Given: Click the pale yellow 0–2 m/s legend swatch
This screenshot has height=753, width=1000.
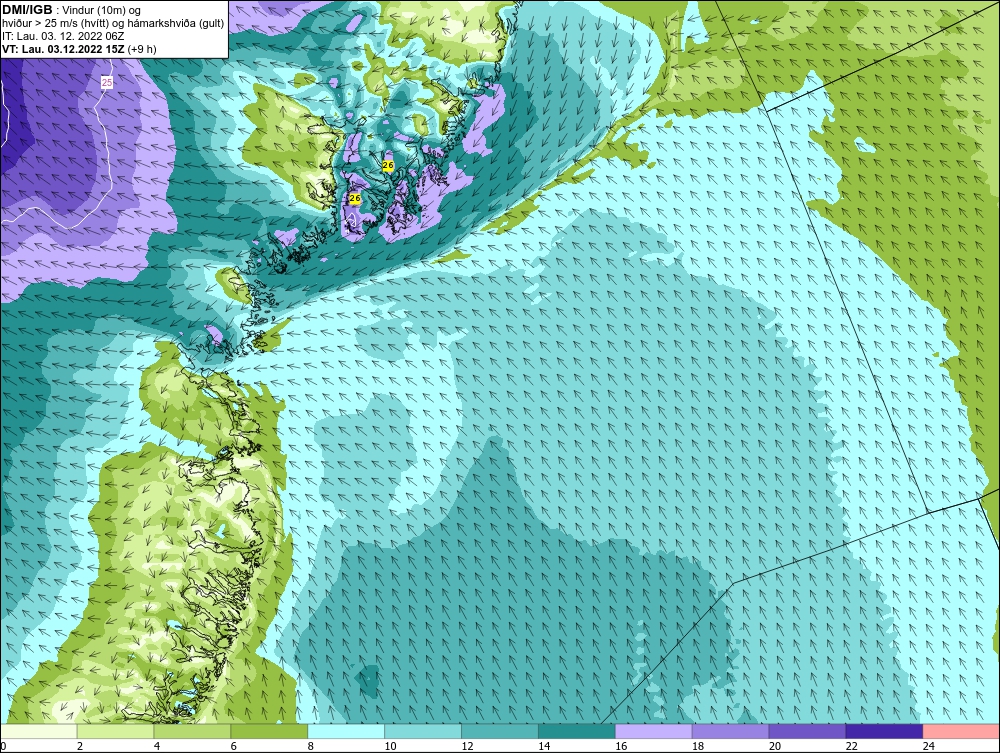Looking at the screenshot, I should pos(39,731).
